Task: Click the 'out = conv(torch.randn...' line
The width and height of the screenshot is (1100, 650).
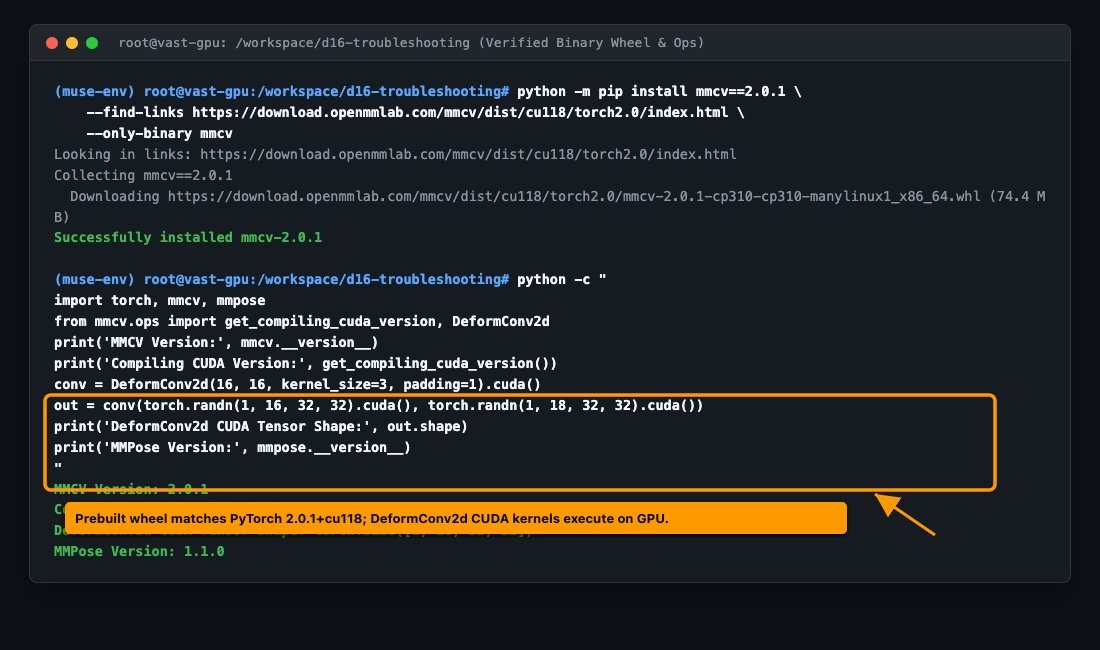Action: 378,405
